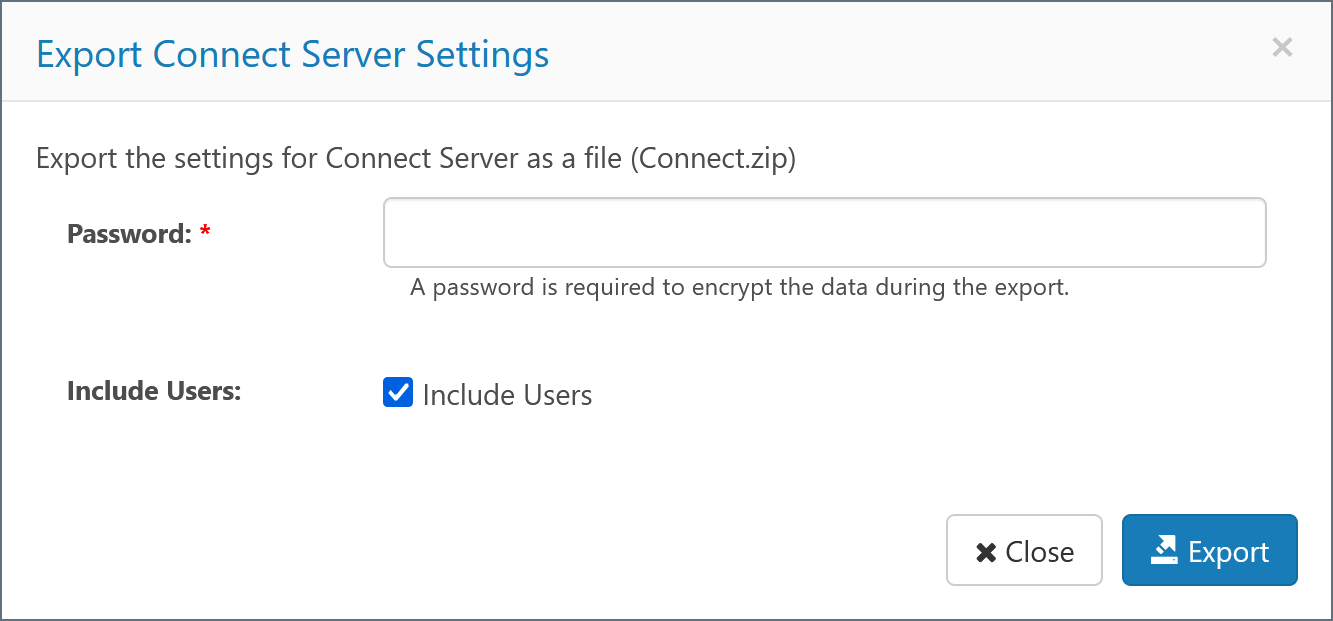
Task: Click the "(Connect.zip)" filename text
Action: 713,159
